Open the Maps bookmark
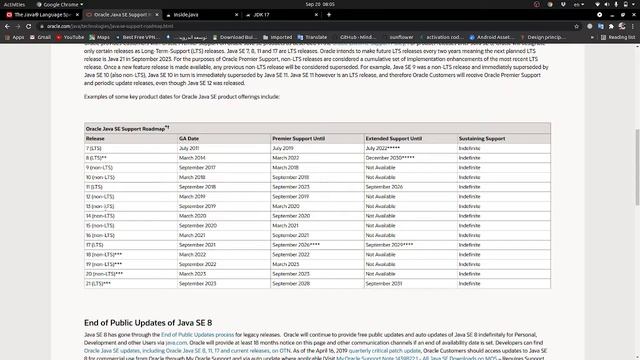Viewport: 640px width, 360px height. click(x=99, y=37)
